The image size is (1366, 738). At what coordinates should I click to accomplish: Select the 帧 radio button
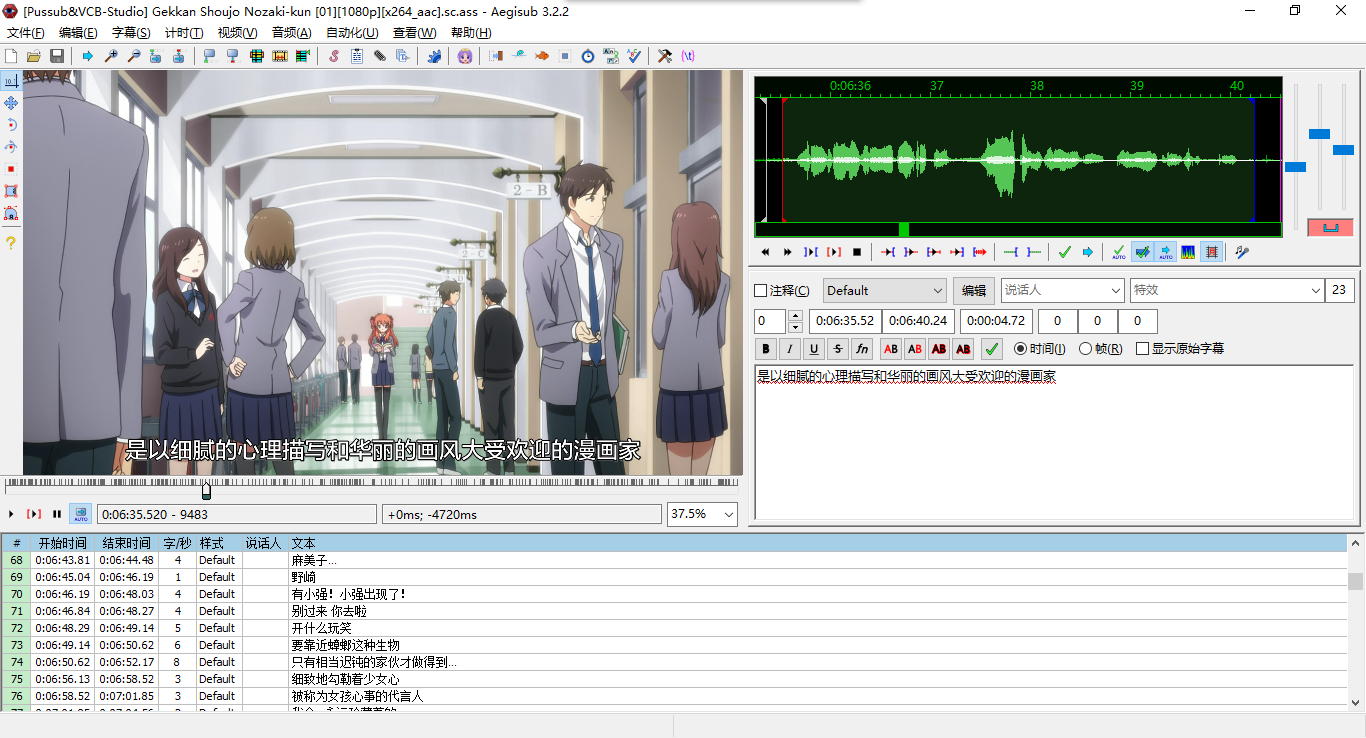[x=1085, y=349]
